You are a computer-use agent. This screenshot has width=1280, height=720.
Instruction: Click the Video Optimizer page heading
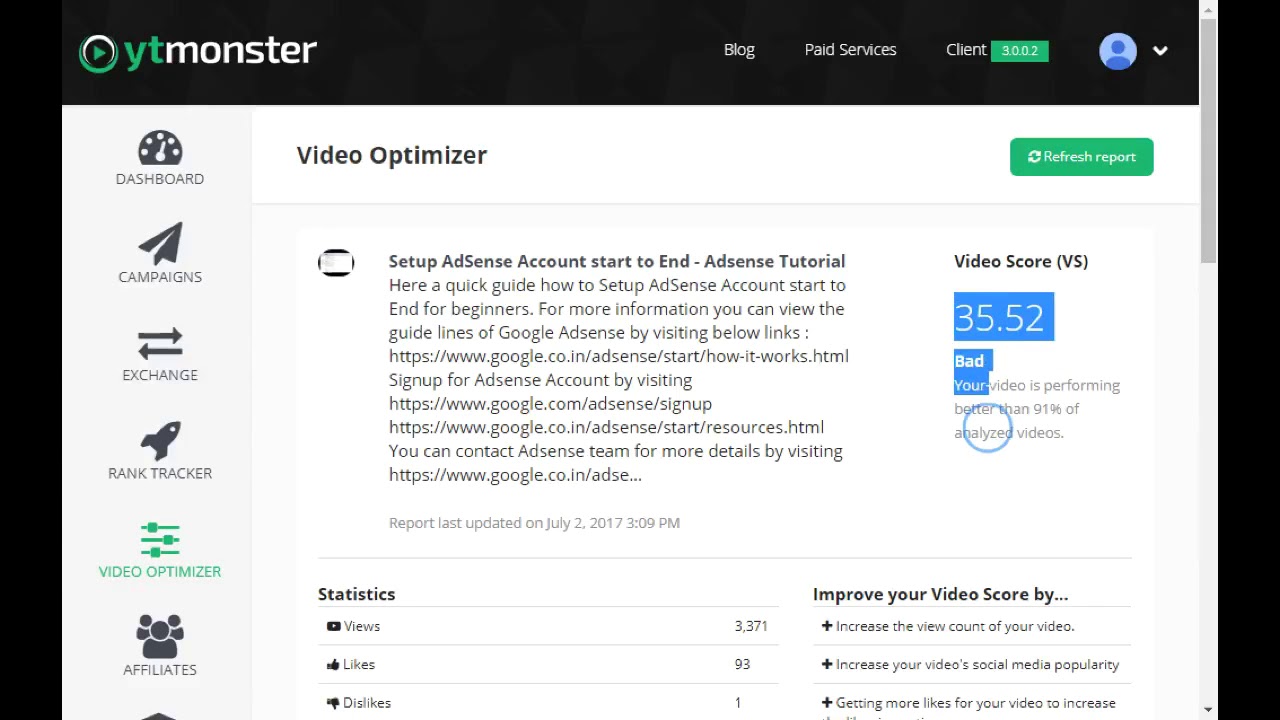392,156
